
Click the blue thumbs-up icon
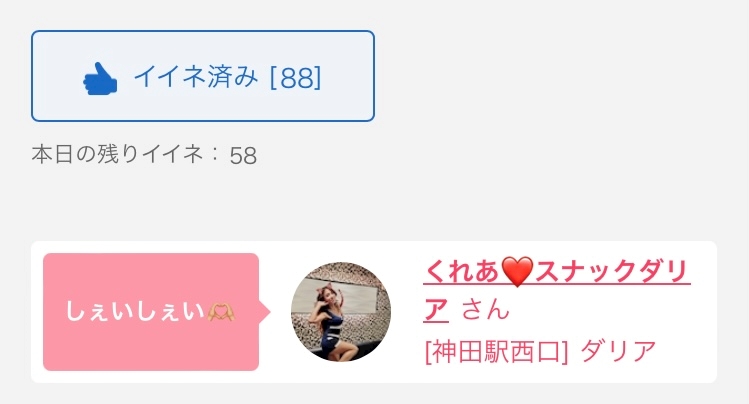click(x=100, y=79)
